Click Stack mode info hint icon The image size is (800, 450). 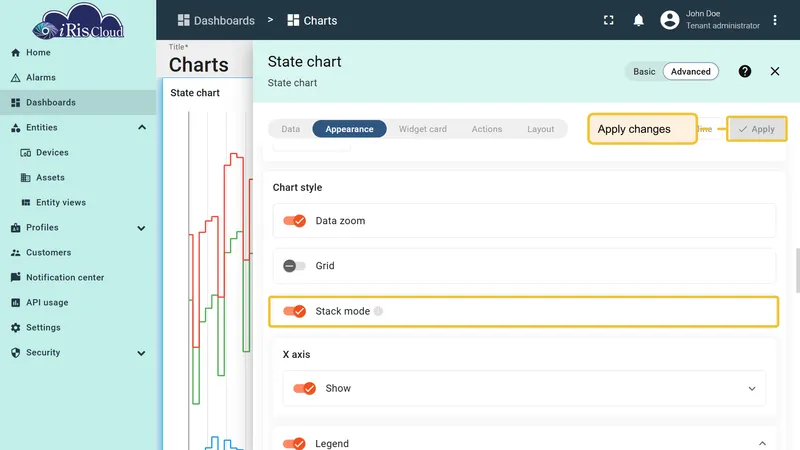click(x=378, y=311)
